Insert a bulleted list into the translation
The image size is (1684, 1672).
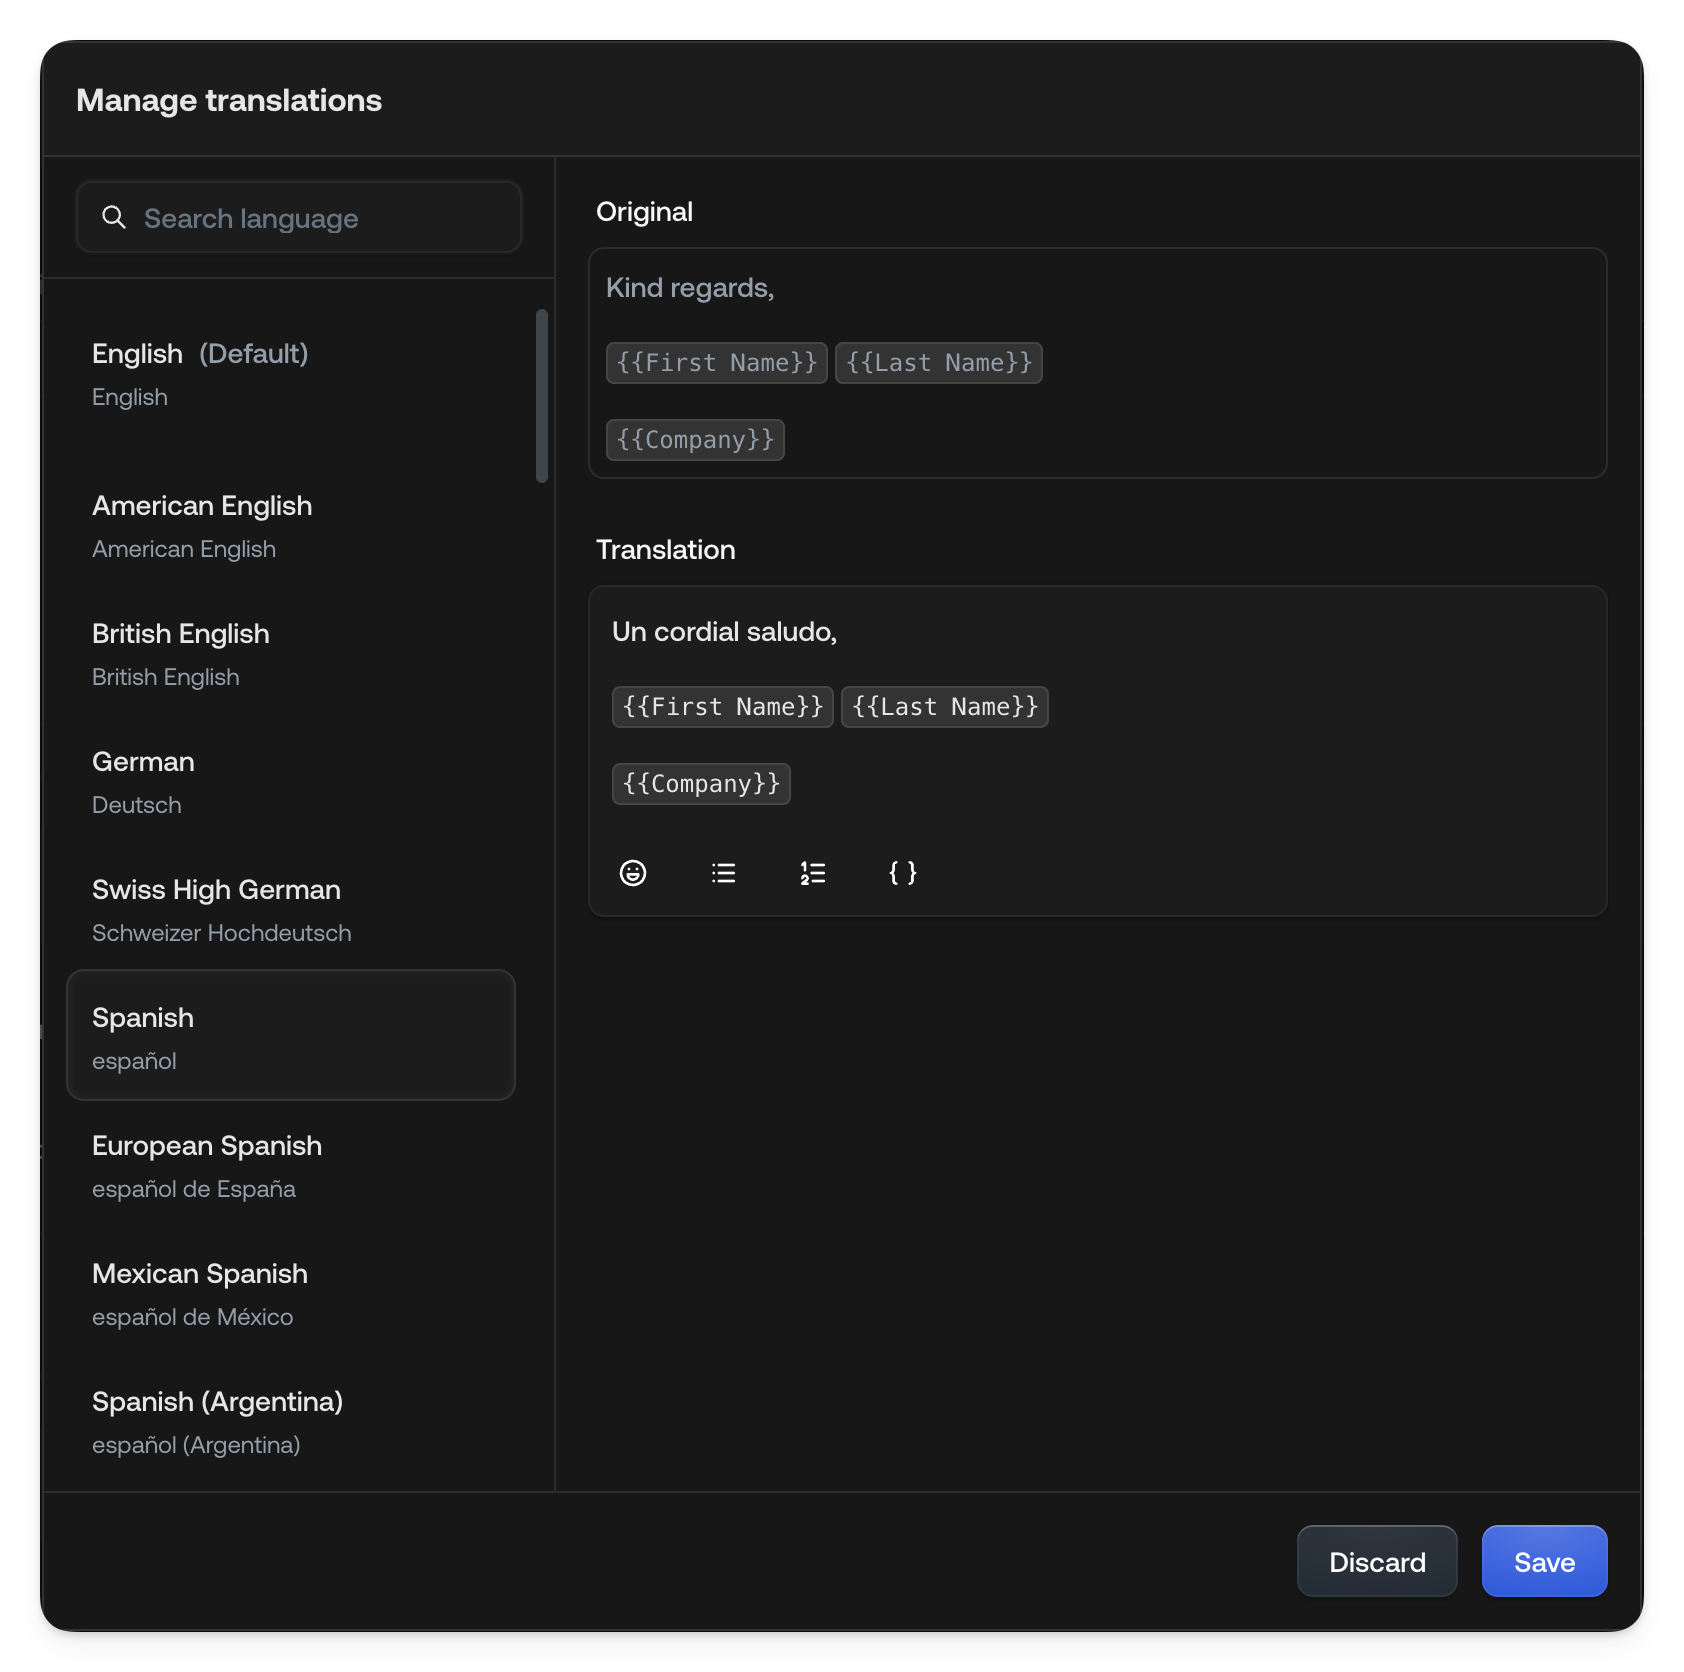point(723,872)
